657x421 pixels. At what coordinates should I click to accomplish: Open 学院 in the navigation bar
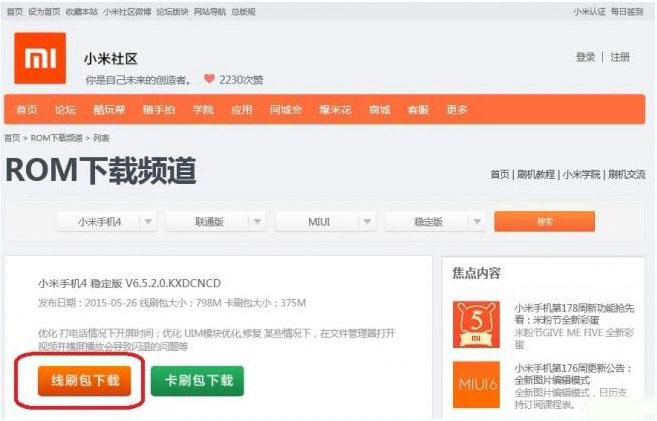pos(203,110)
